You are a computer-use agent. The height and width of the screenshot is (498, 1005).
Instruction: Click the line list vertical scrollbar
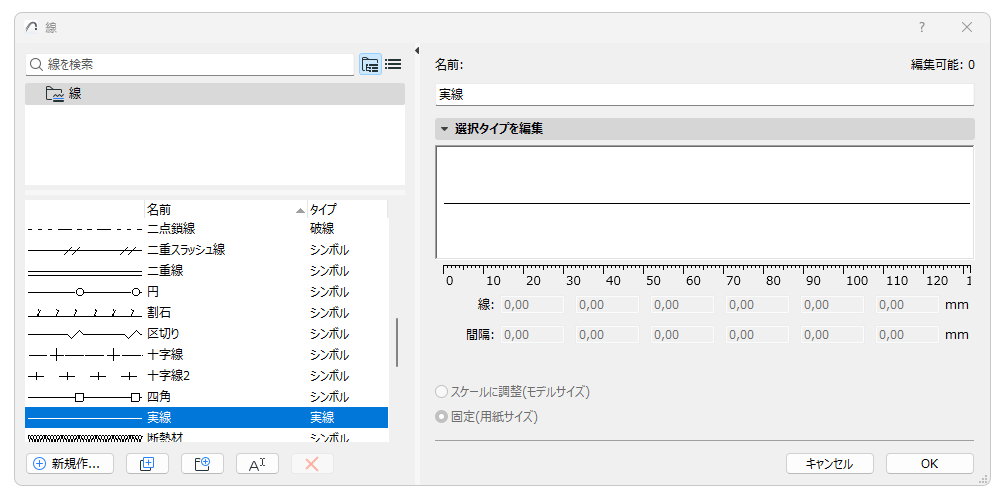pyautogui.click(x=397, y=342)
